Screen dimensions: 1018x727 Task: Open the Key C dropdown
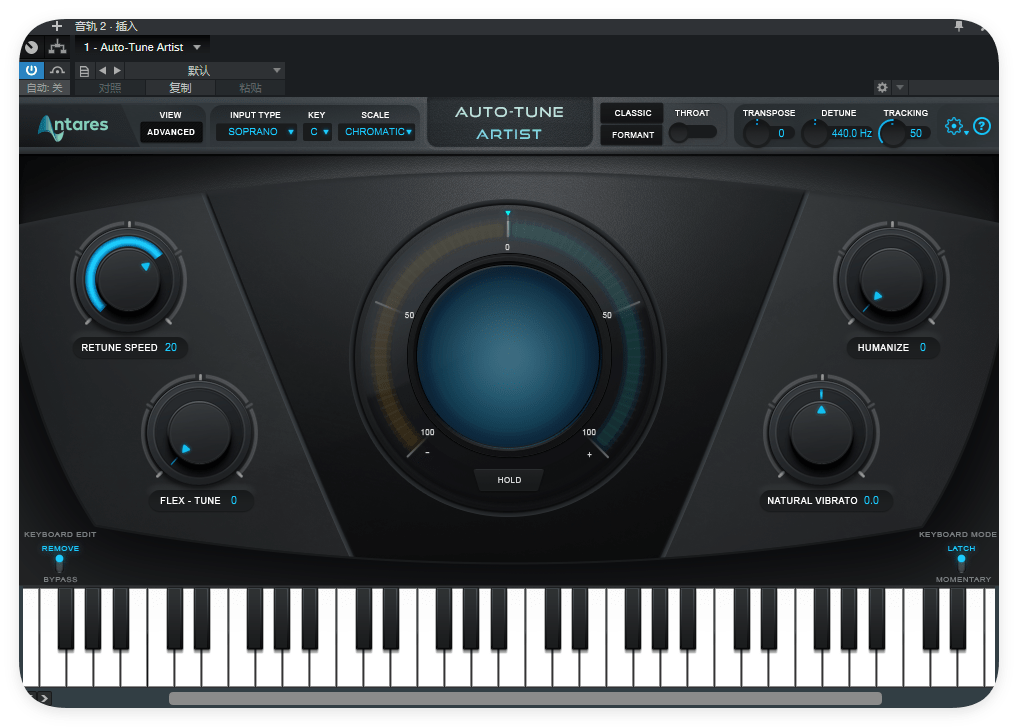pos(317,132)
